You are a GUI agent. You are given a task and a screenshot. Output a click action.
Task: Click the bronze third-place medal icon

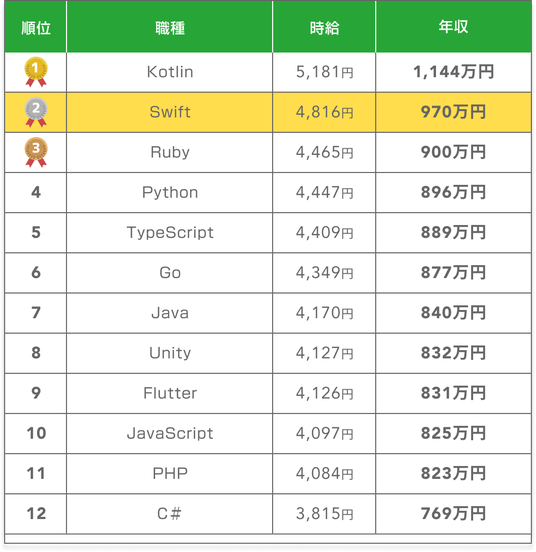point(36,152)
